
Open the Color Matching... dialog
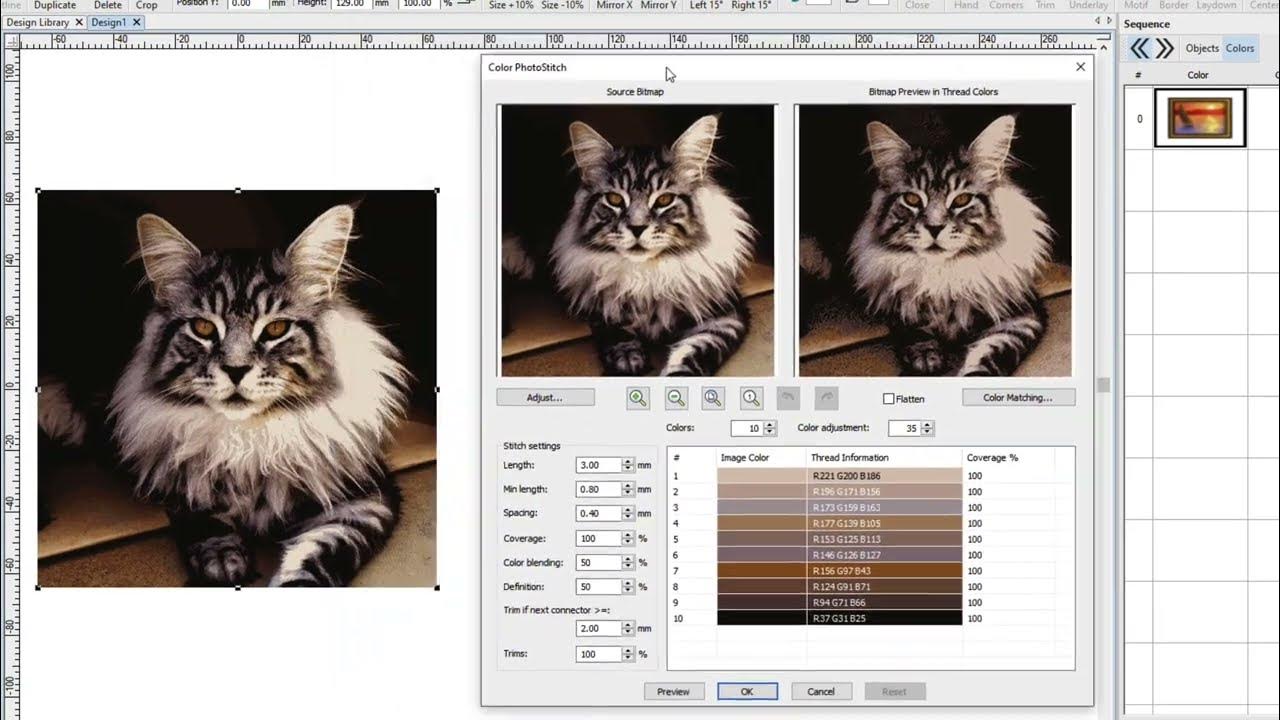click(1018, 398)
